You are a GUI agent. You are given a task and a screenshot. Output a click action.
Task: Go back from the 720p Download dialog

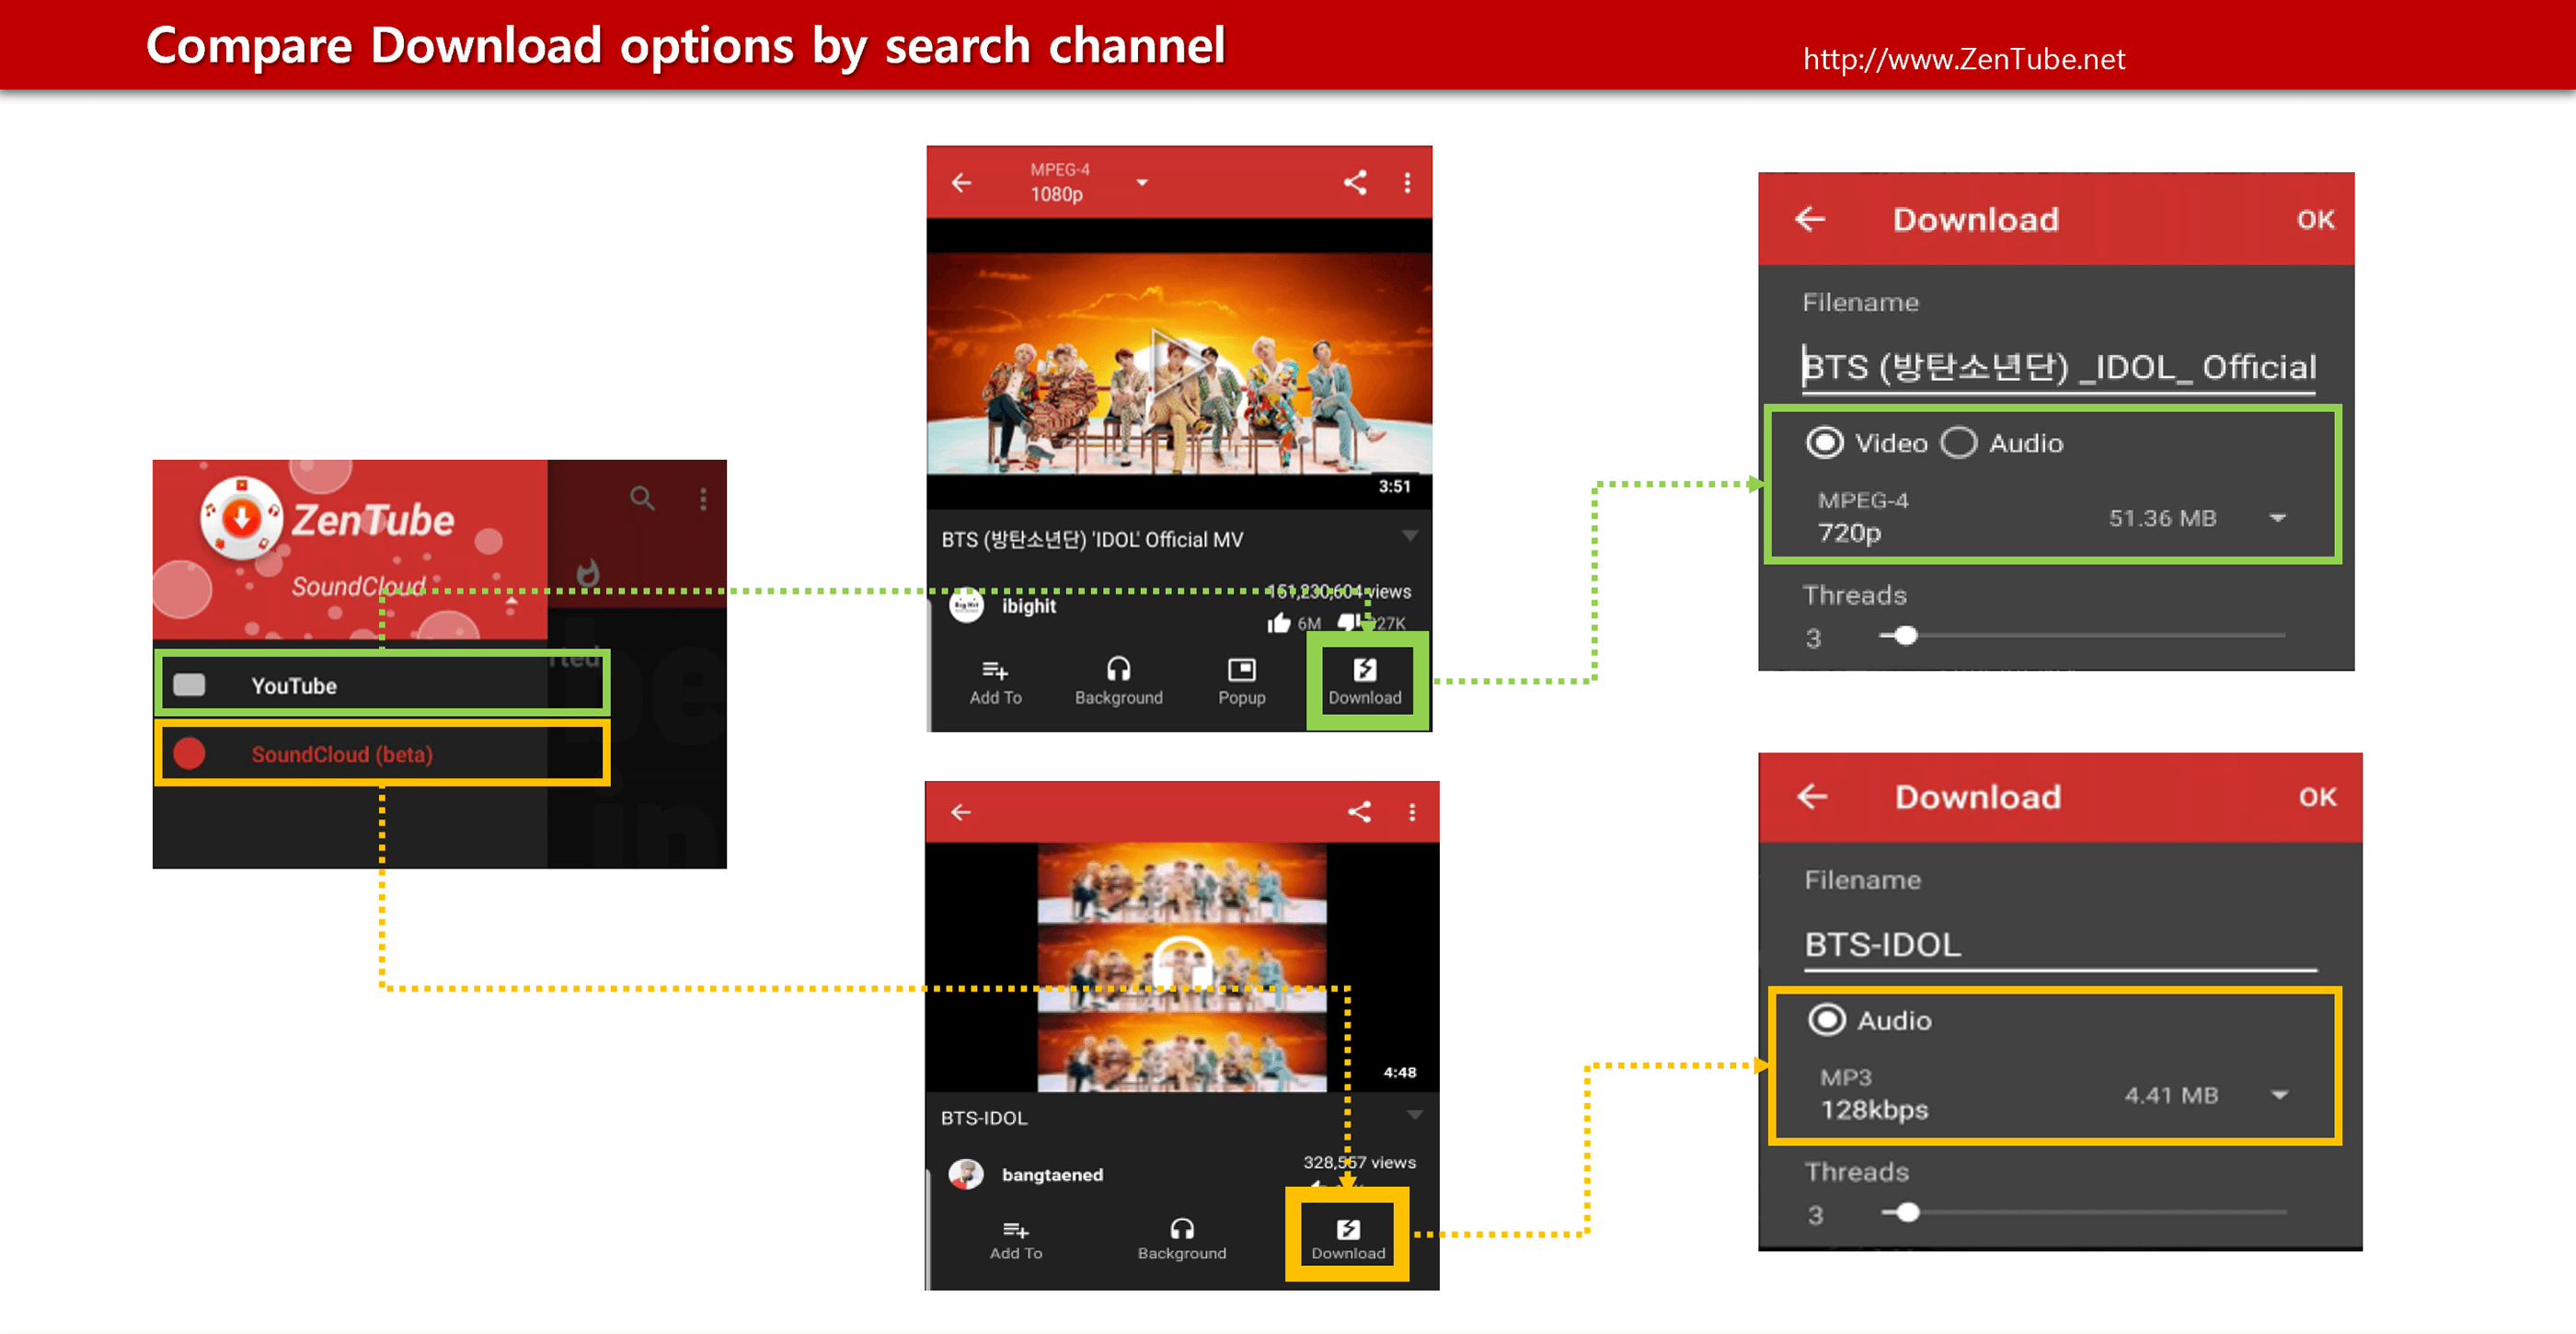(1810, 219)
